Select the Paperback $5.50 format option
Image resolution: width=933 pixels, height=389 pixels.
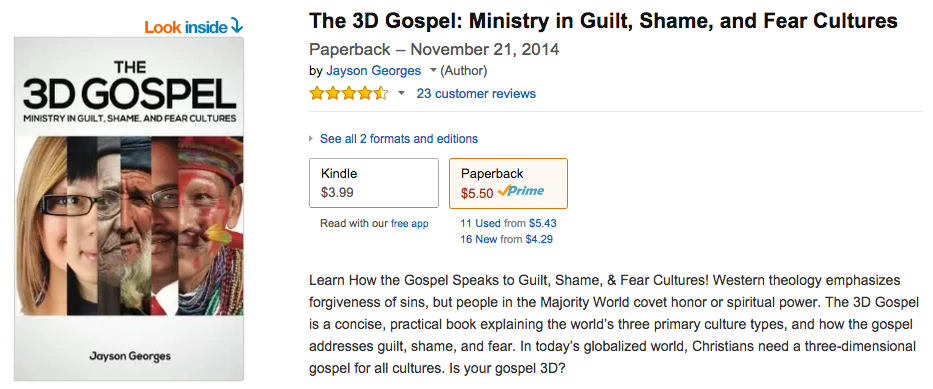(x=508, y=183)
